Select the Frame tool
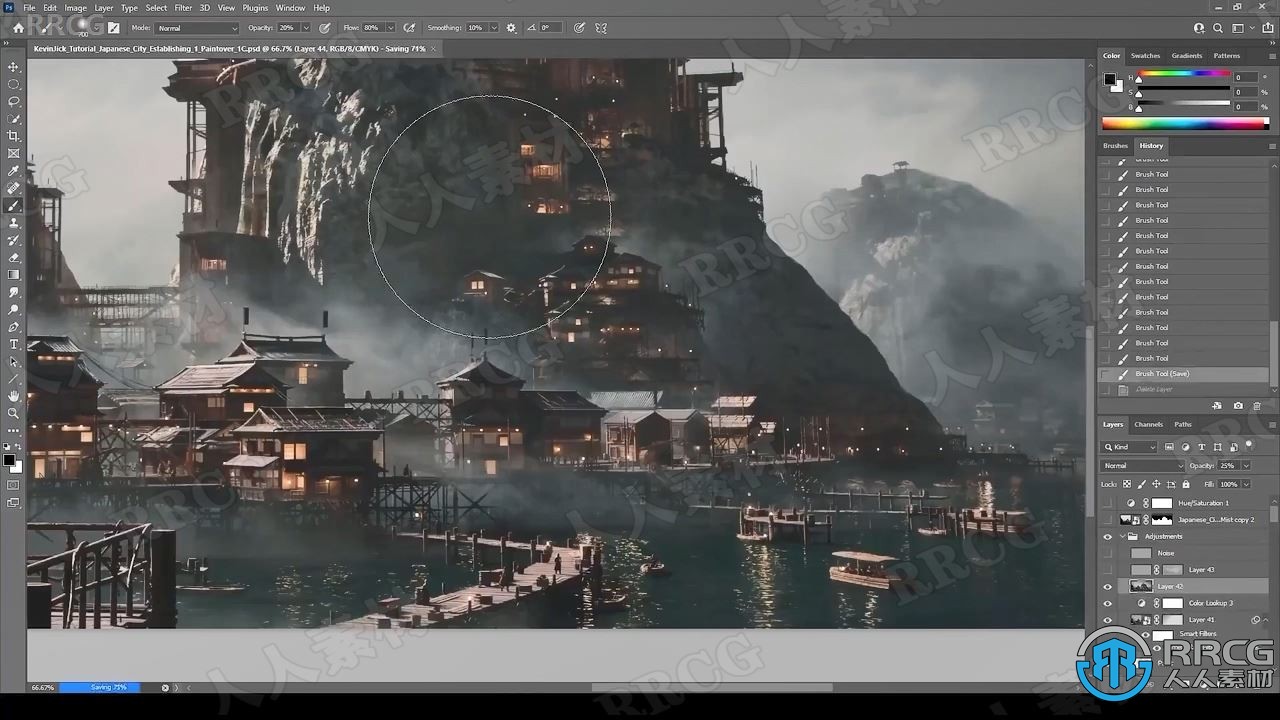This screenshot has width=1280, height=720. point(13,154)
